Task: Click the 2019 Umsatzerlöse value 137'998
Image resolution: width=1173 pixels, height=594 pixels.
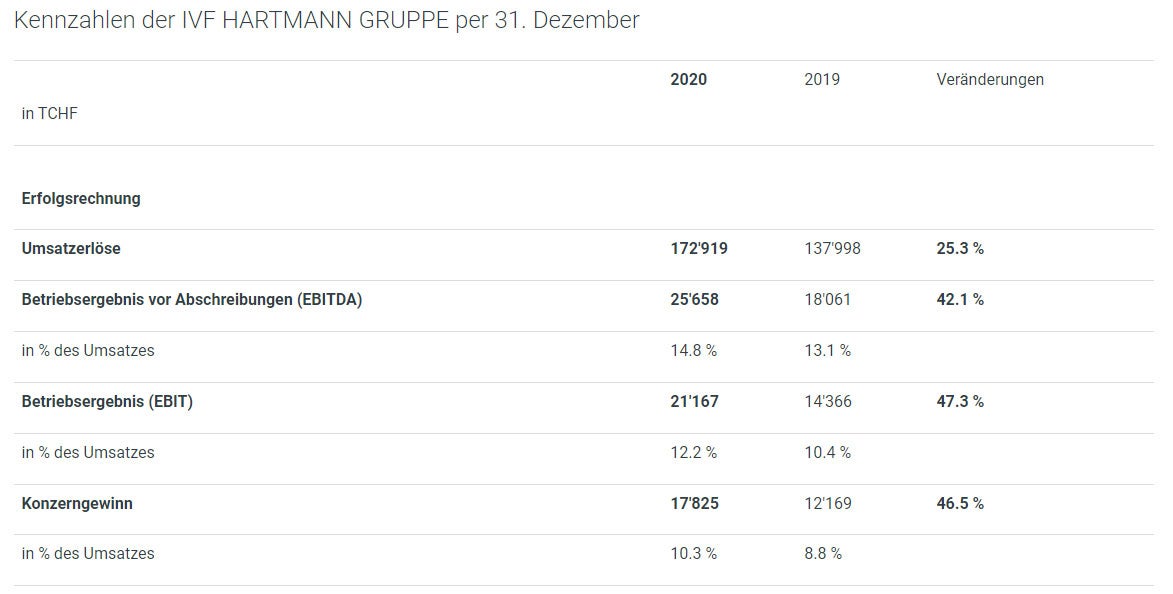Action: (x=833, y=248)
